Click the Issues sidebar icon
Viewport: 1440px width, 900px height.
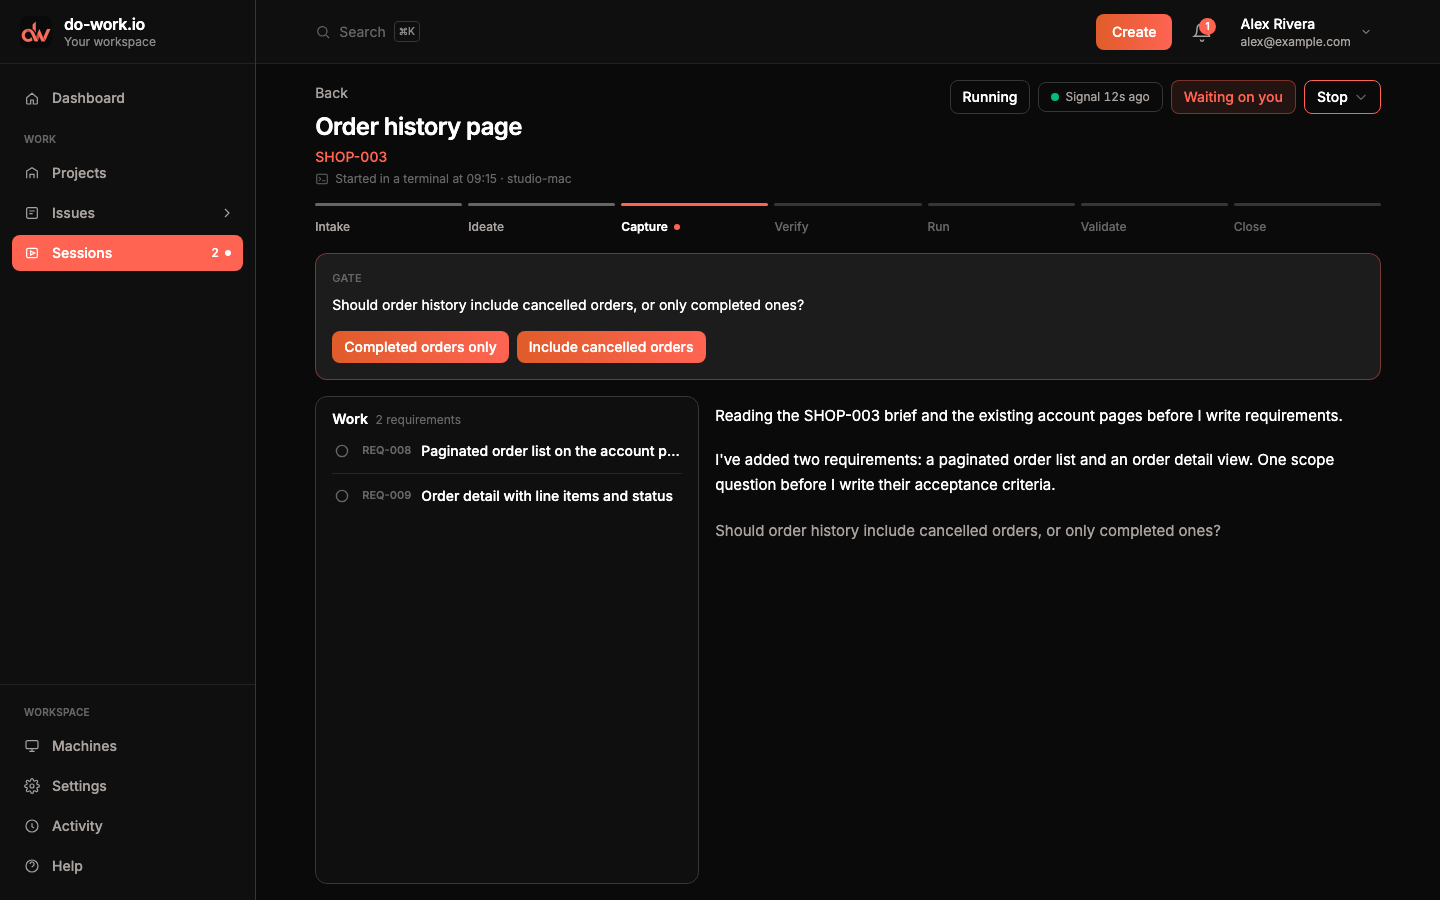point(32,213)
